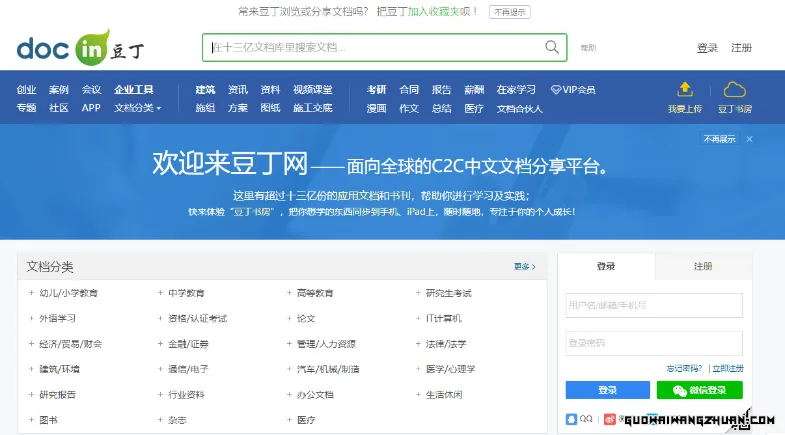Open 社区 in the nav bar
Image resolution: width=785 pixels, height=435 pixels.
point(59,108)
